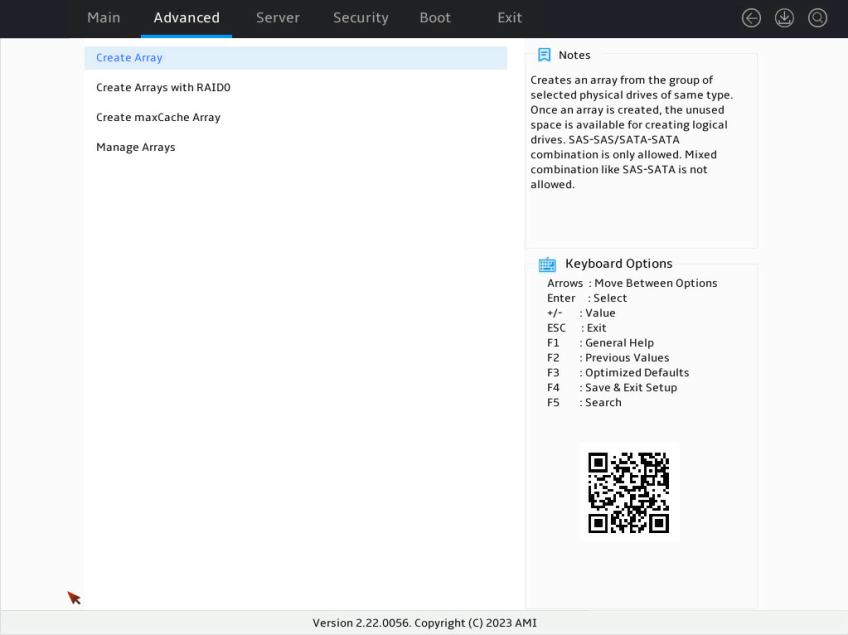Click 'F3 : Optimized Defaults' line

click(x=618, y=373)
